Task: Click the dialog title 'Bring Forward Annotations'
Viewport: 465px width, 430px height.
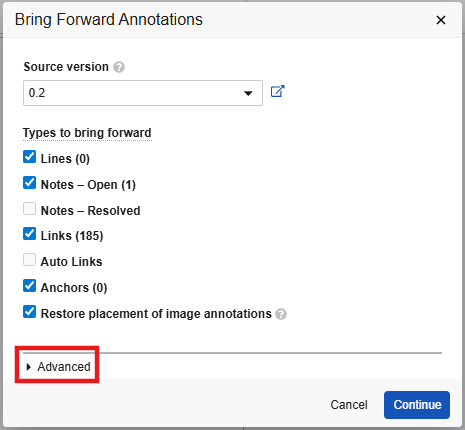Action: pyautogui.click(x=109, y=20)
